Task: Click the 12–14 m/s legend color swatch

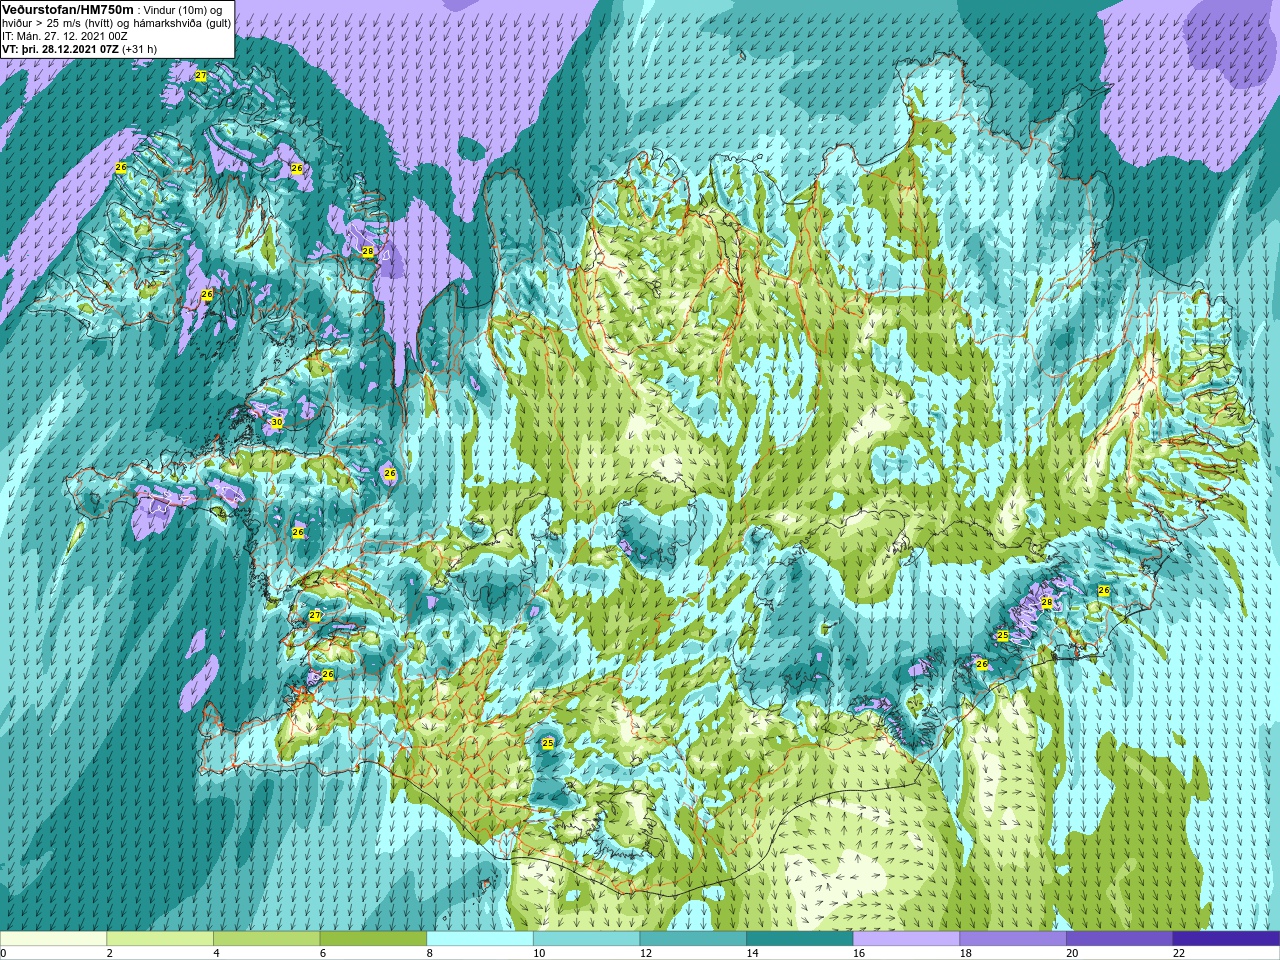Action: 693,938
